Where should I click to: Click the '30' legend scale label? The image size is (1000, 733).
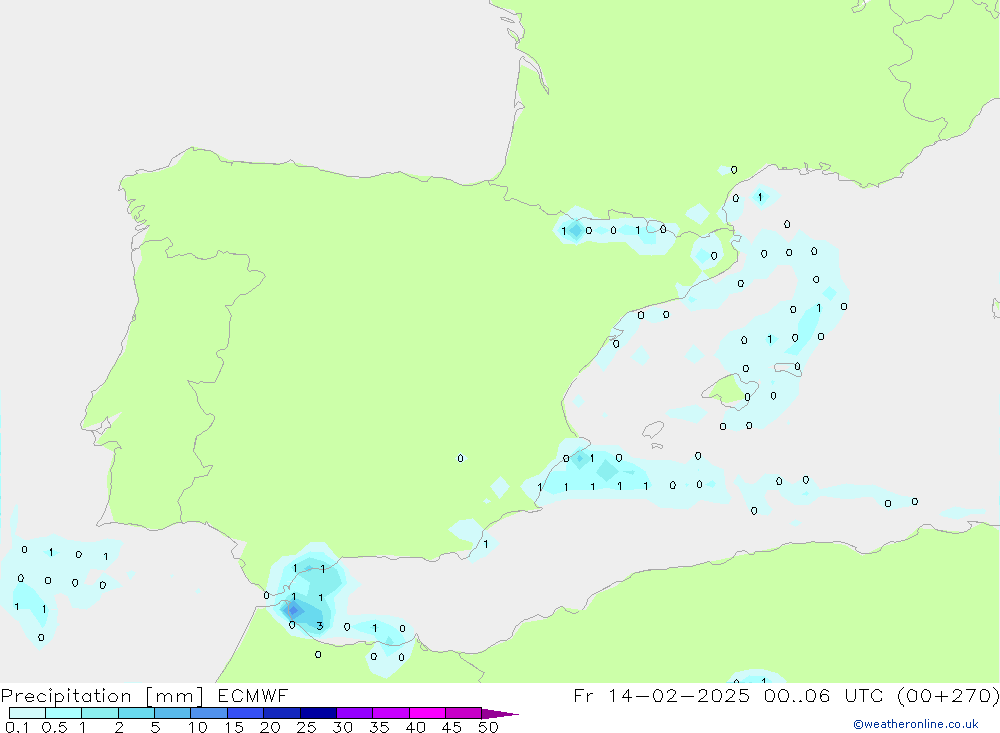click(342, 727)
